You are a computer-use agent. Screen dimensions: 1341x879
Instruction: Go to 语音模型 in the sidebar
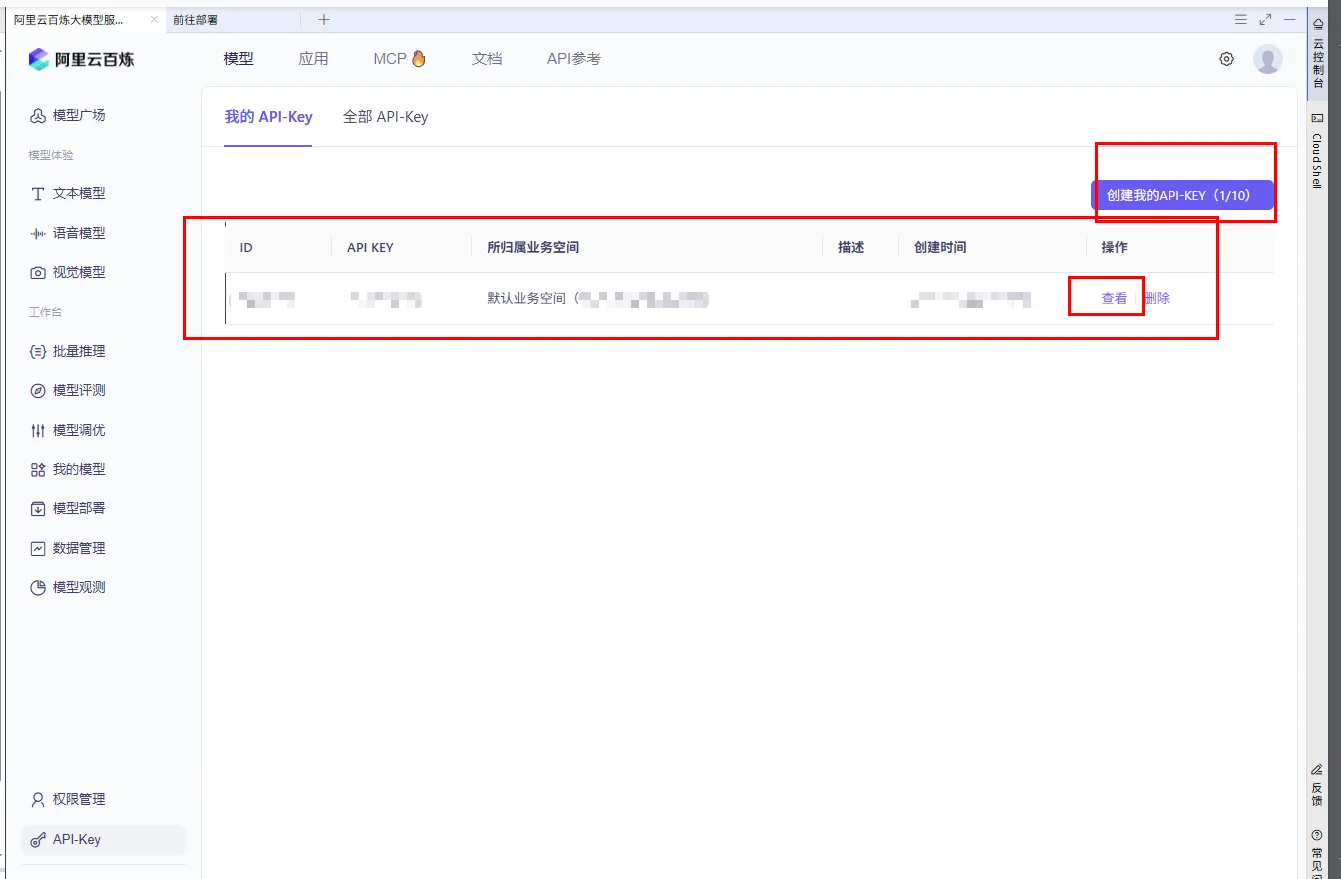(68, 233)
